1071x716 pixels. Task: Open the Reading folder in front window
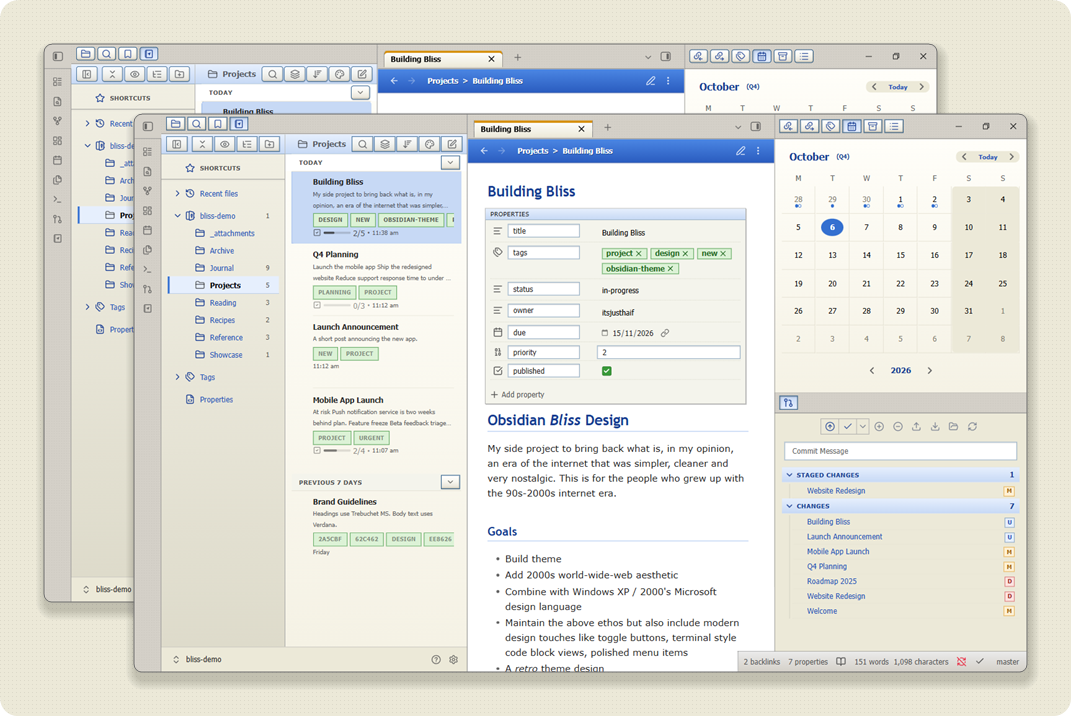223,303
